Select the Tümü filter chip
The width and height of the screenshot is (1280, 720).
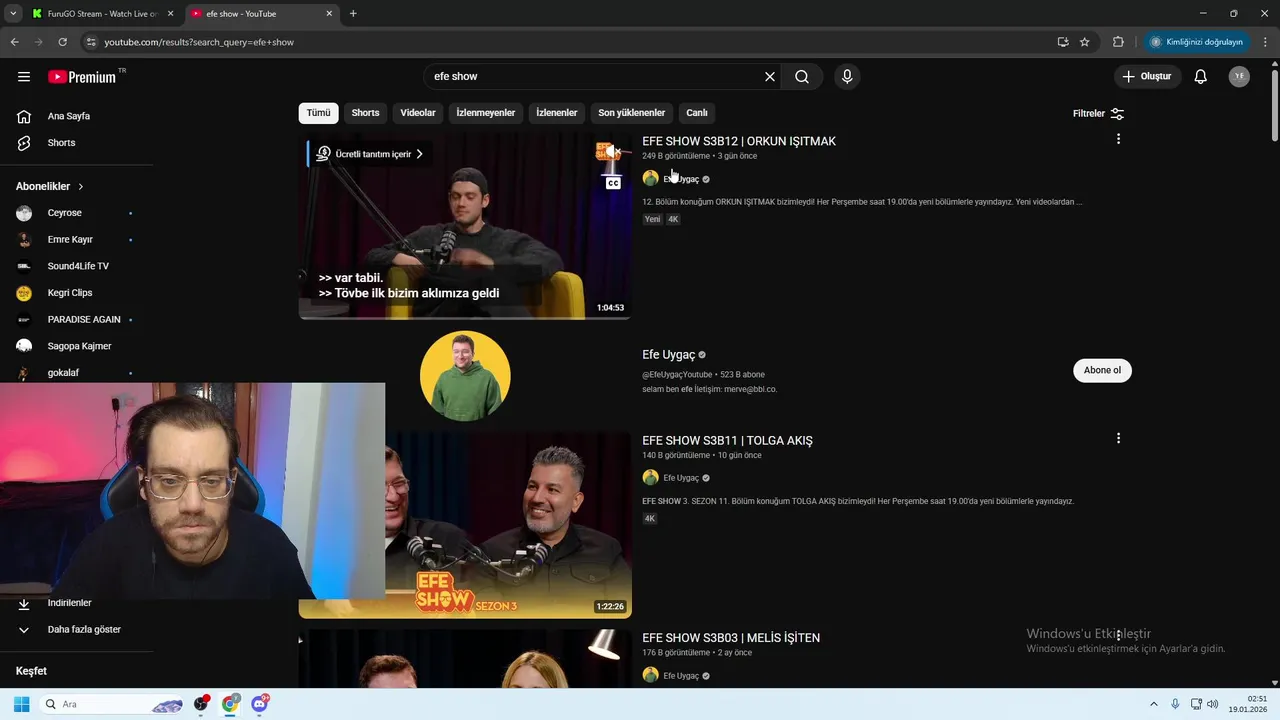[318, 113]
